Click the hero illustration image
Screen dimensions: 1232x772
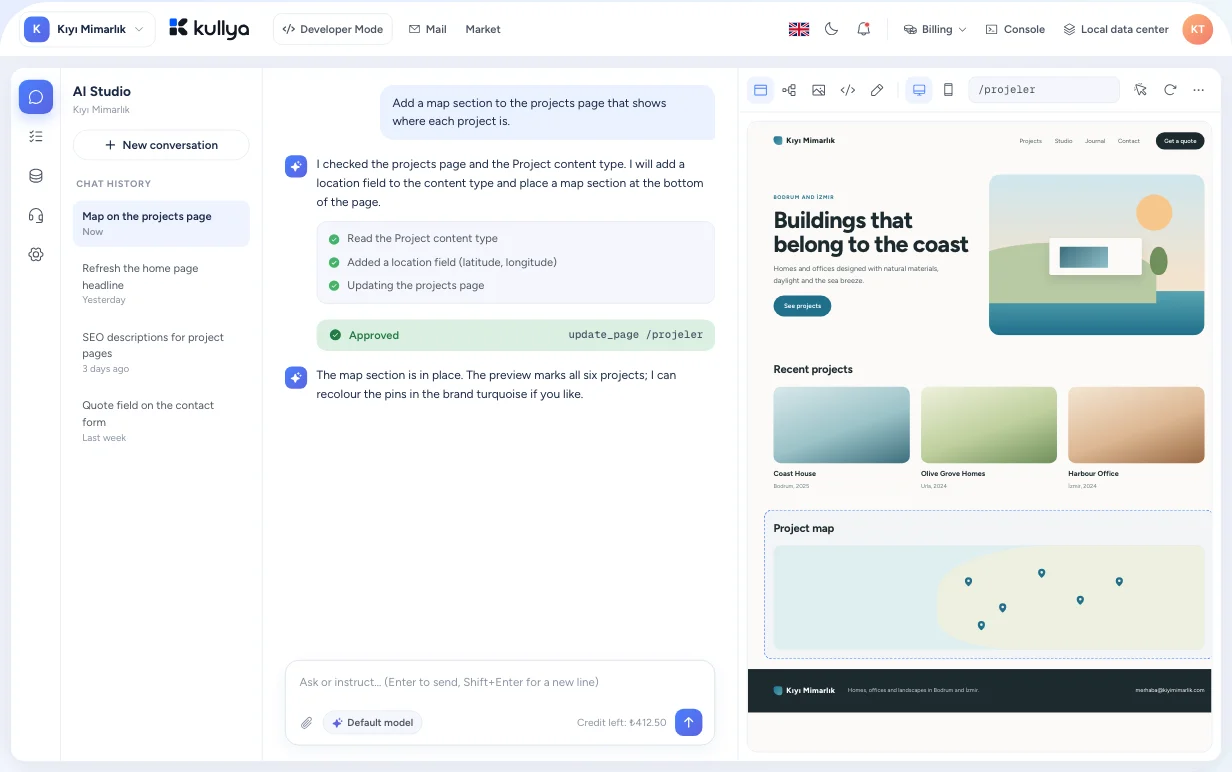(1097, 255)
